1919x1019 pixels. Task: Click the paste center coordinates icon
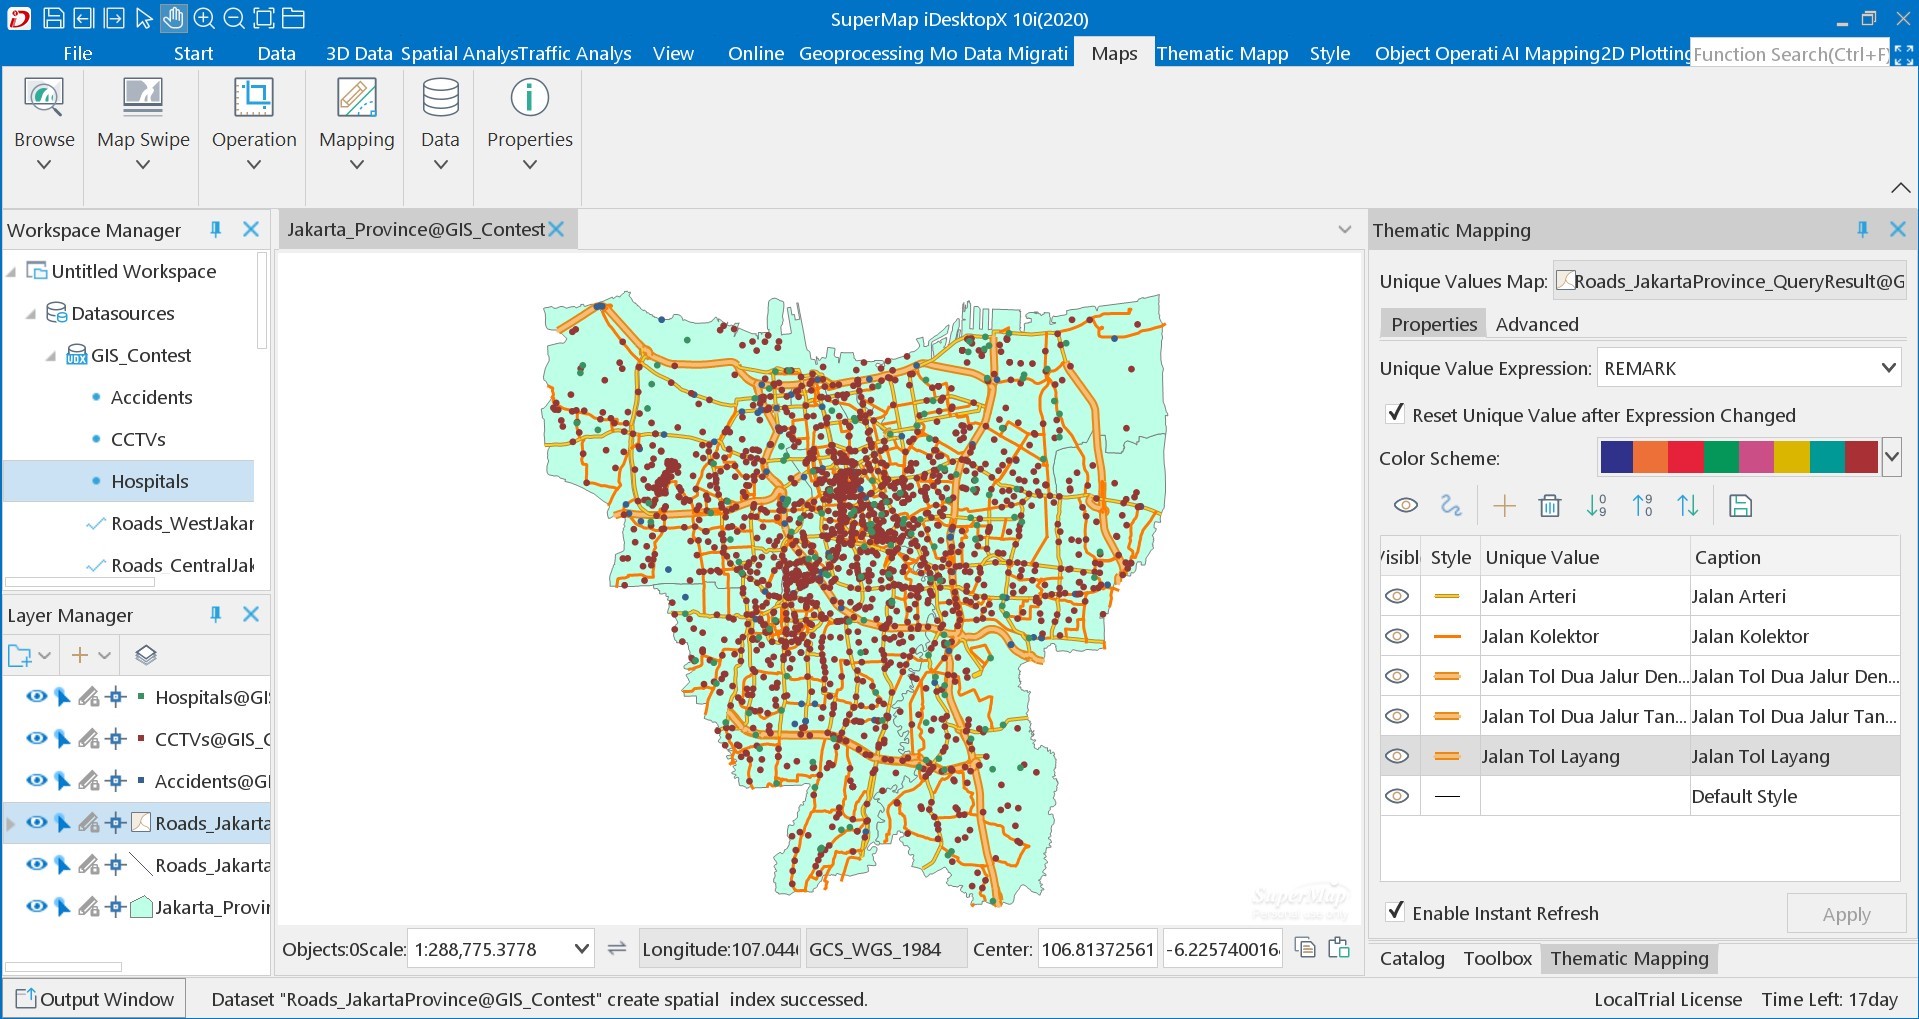coord(1339,947)
